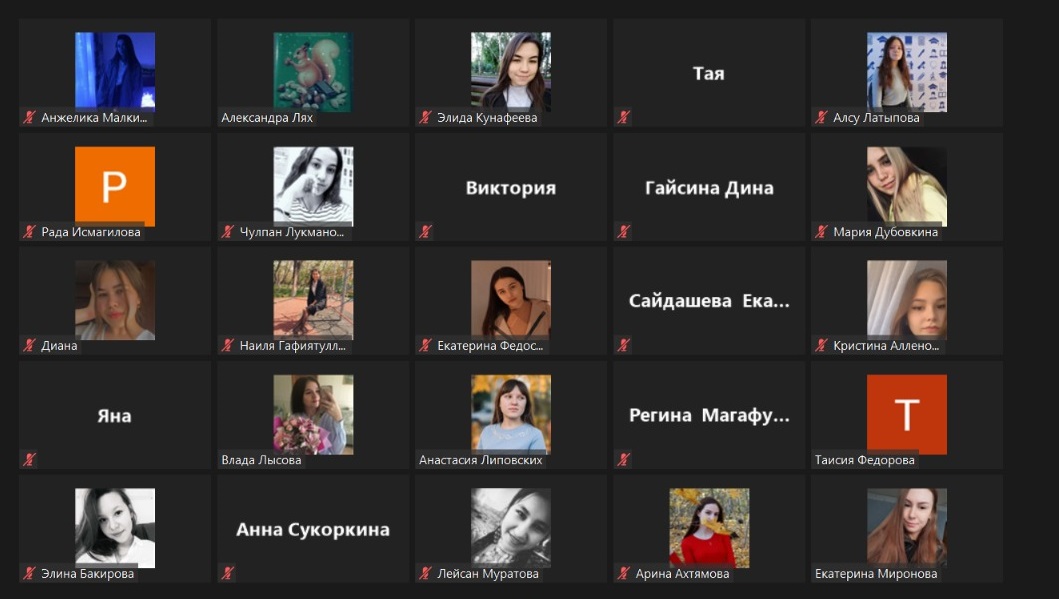Click muted mic icon on Регина Магафу… tile
Viewport: 1059px width, 599px height.
tap(623, 460)
